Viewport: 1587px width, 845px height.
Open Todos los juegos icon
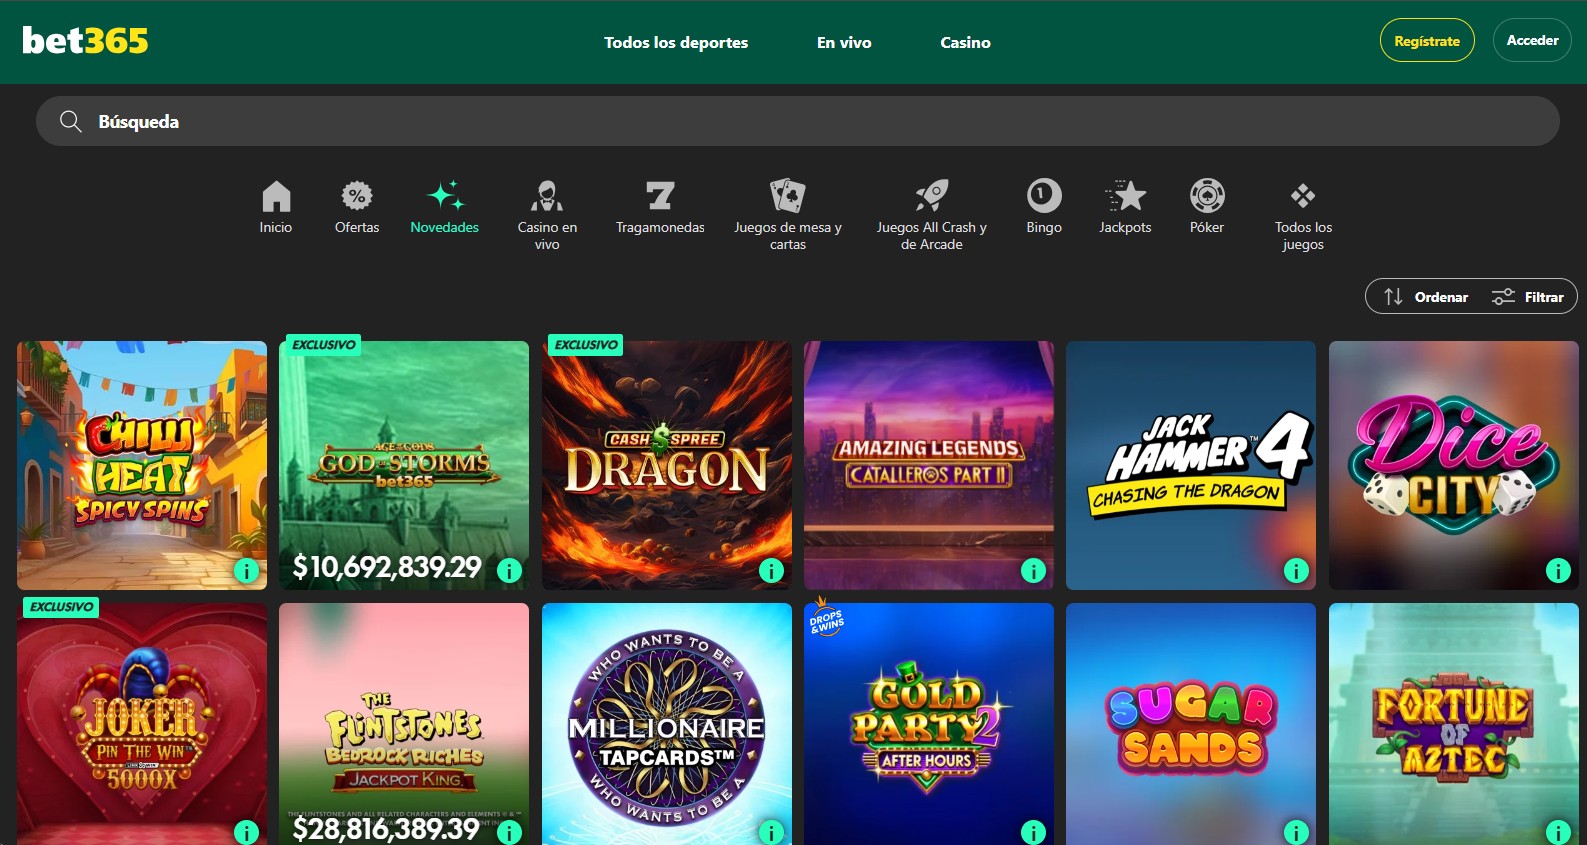click(x=1303, y=196)
